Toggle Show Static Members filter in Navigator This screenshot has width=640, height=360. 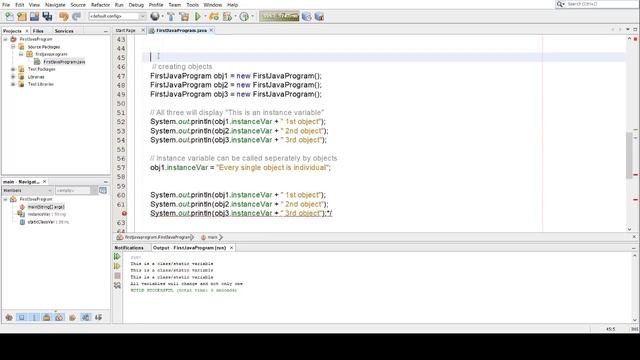coord(34,317)
